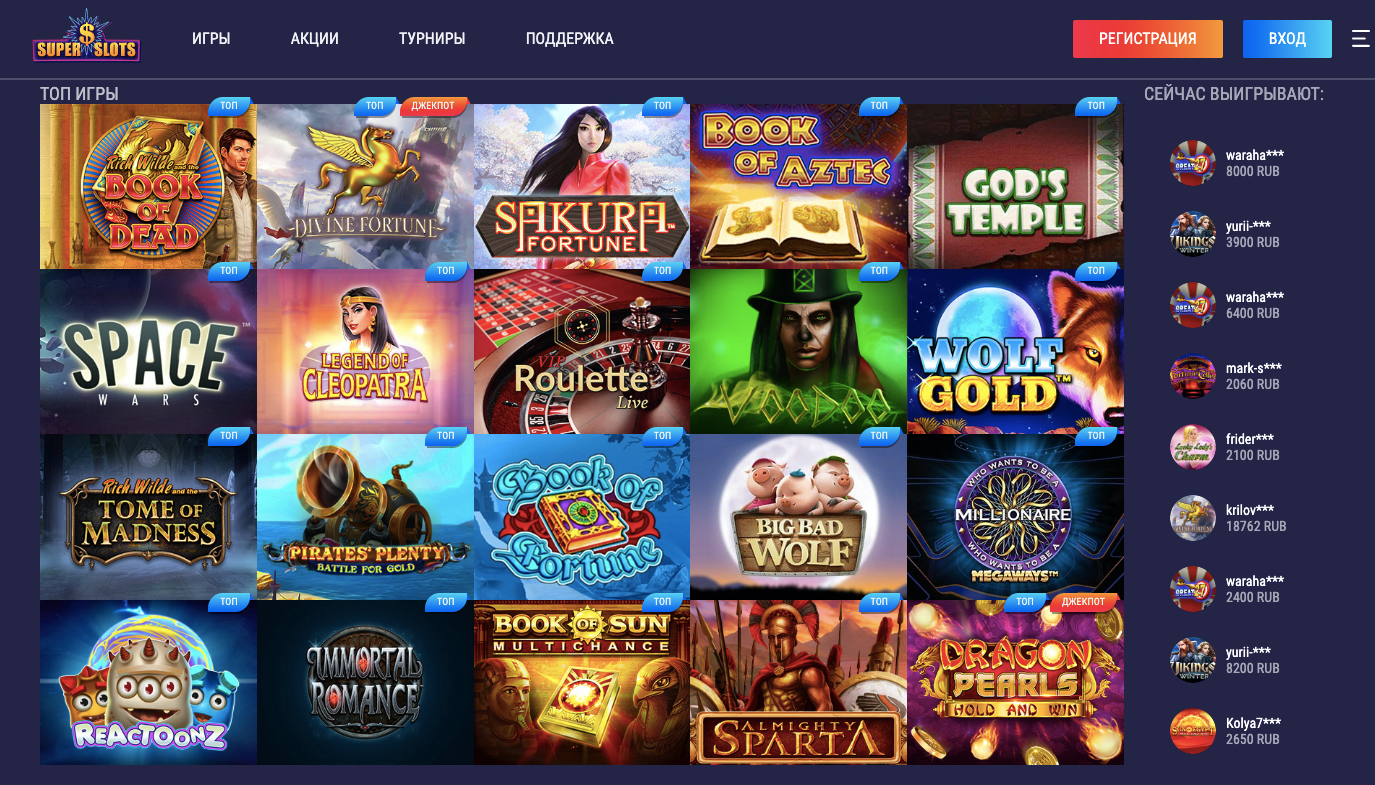Image resolution: width=1375 pixels, height=785 pixels.
Task: Click frider*** Lucky Lady's Charm avatar
Action: pyautogui.click(x=1192, y=447)
